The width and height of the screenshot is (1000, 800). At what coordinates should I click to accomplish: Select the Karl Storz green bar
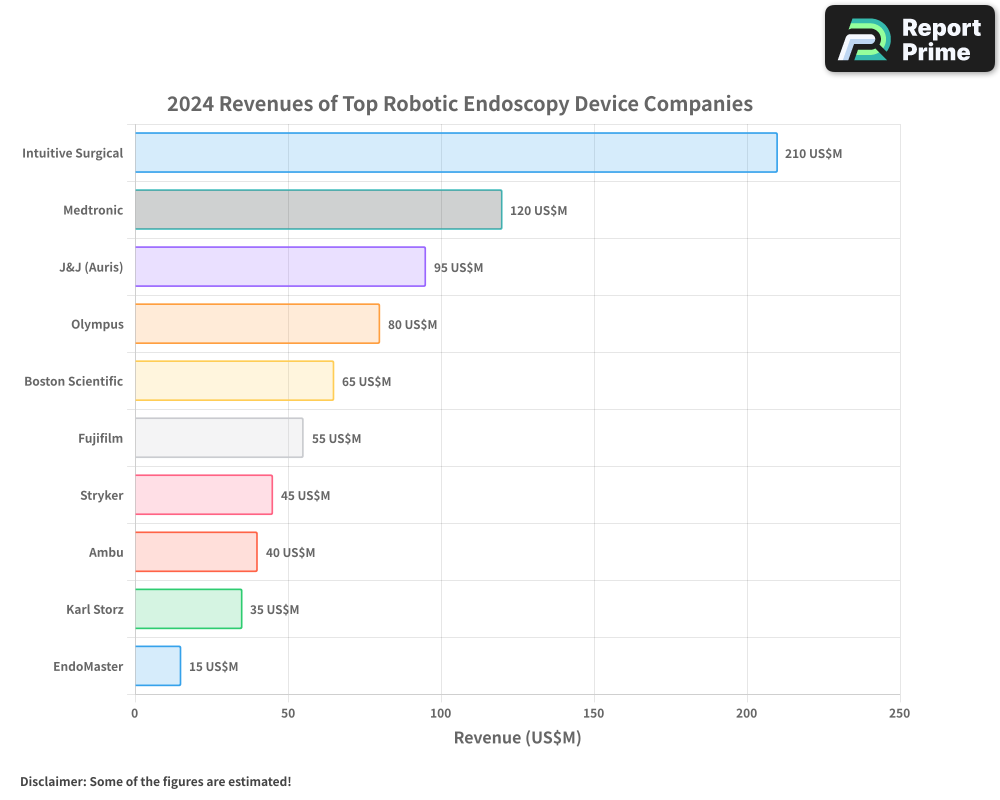[187, 609]
